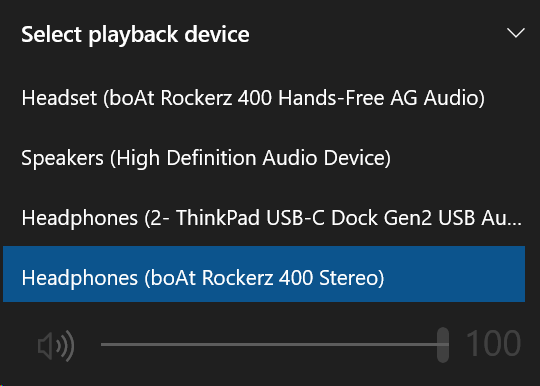Toggle mute with the volume speaker icon
Screen dimensions: 540x386
[x=56, y=345]
